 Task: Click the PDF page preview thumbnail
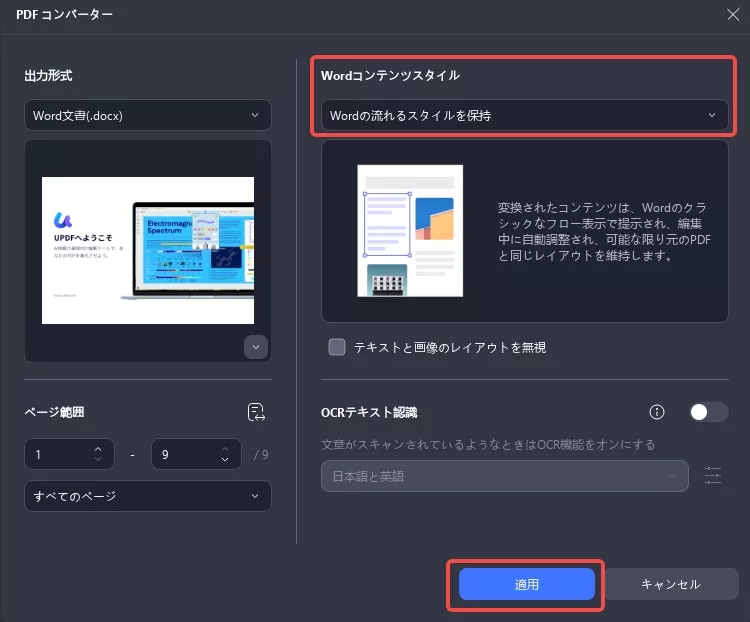click(148, 250)
